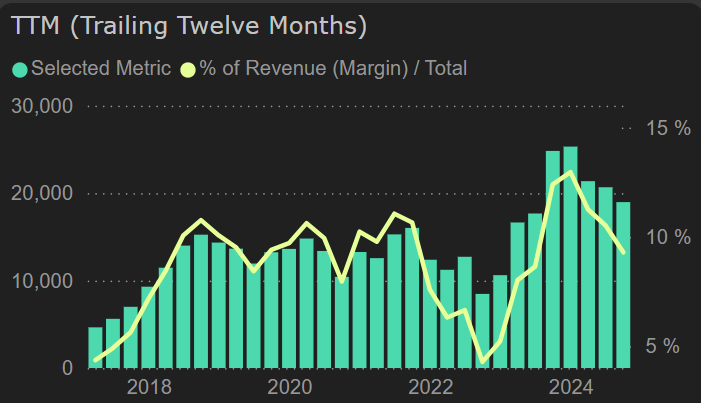This screenshot has width=701, height=403.
Task: Click the TTM (Trailing Twelve Months) title
Action: click(x=189, y=26)
